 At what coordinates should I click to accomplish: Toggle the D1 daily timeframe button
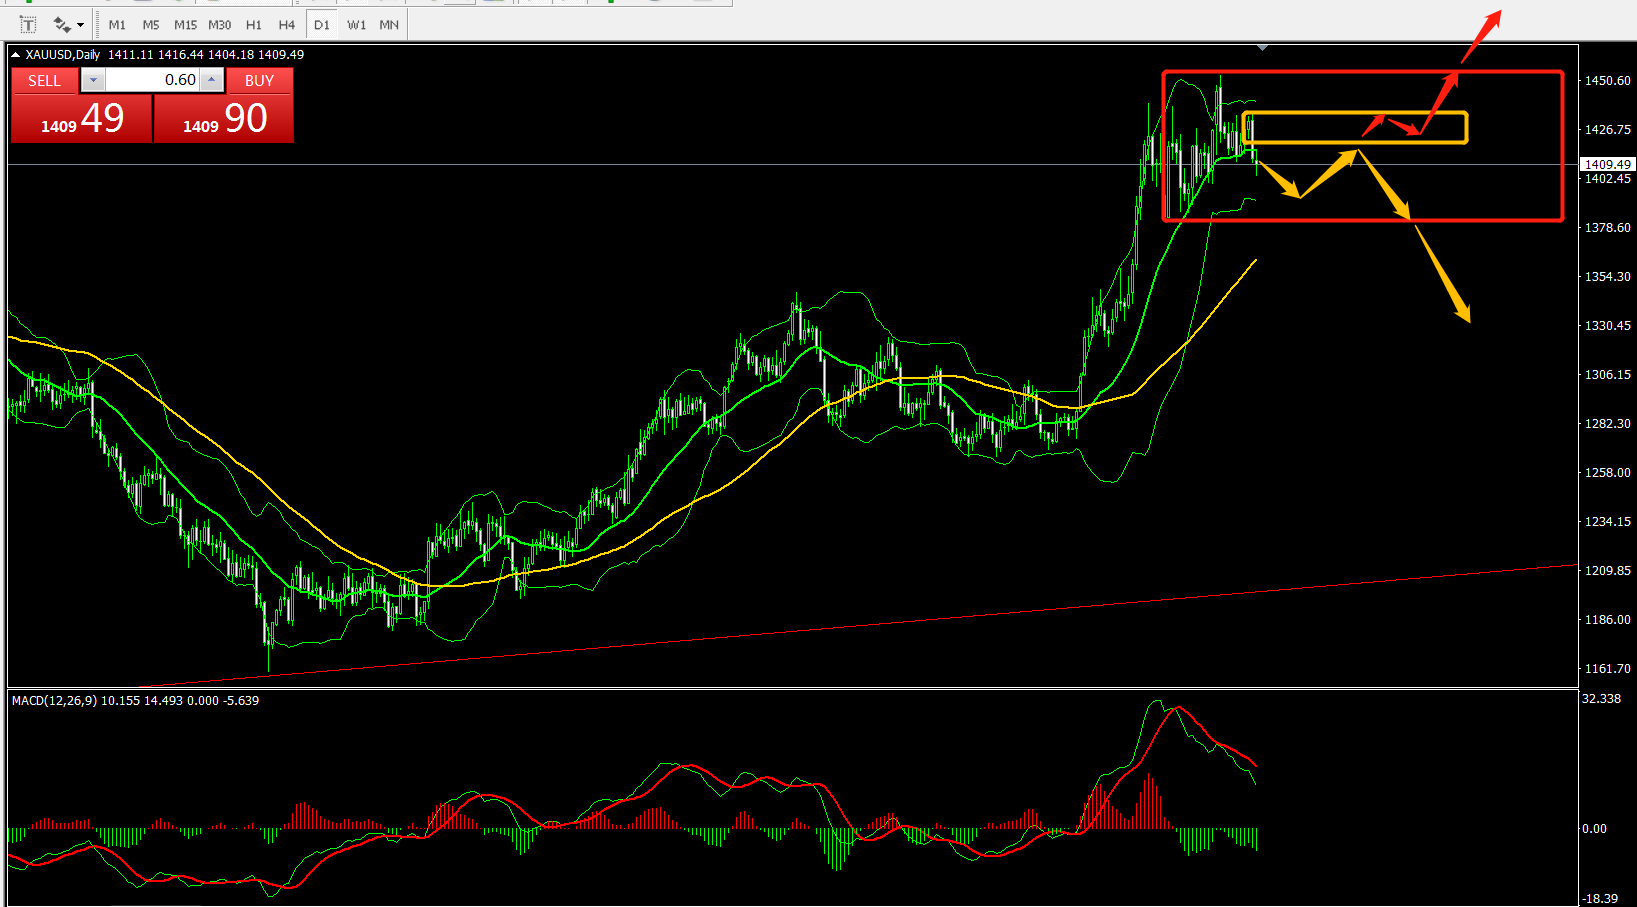click(321, 25)
